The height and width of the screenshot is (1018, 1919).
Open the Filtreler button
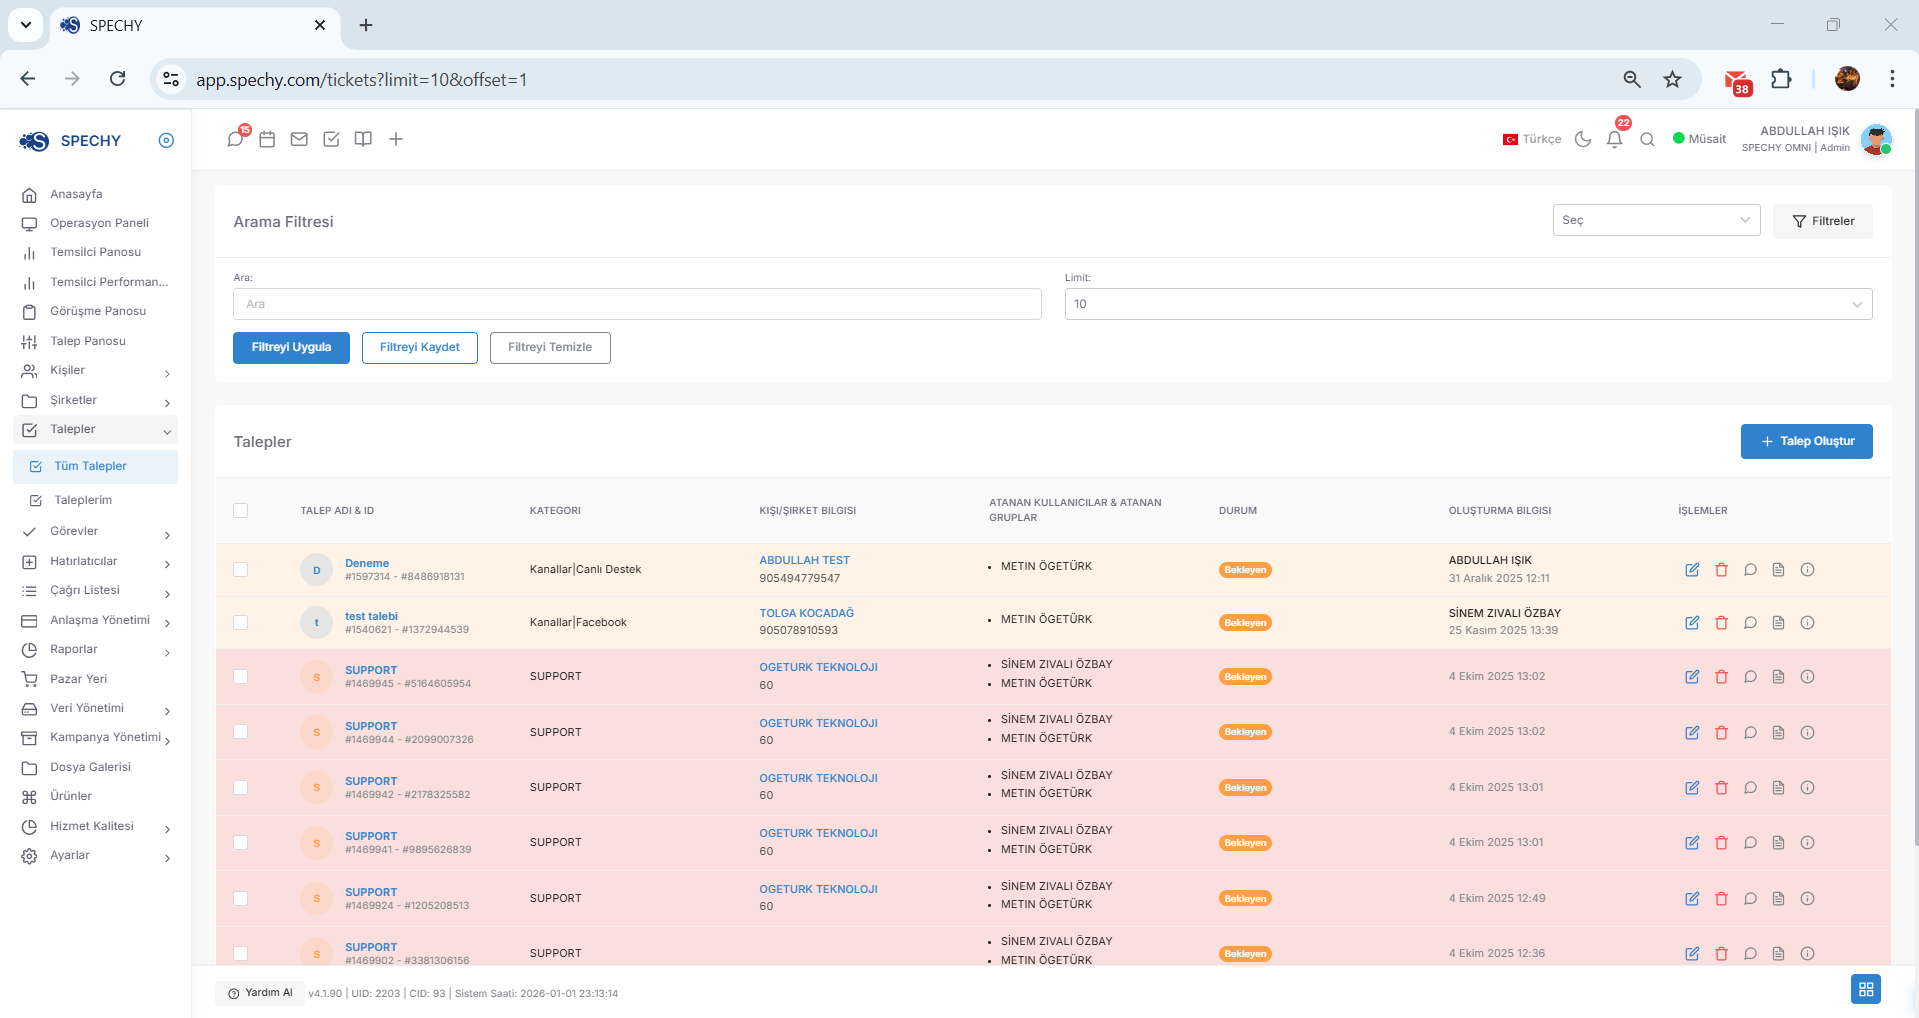click(x=1822, y=221)
